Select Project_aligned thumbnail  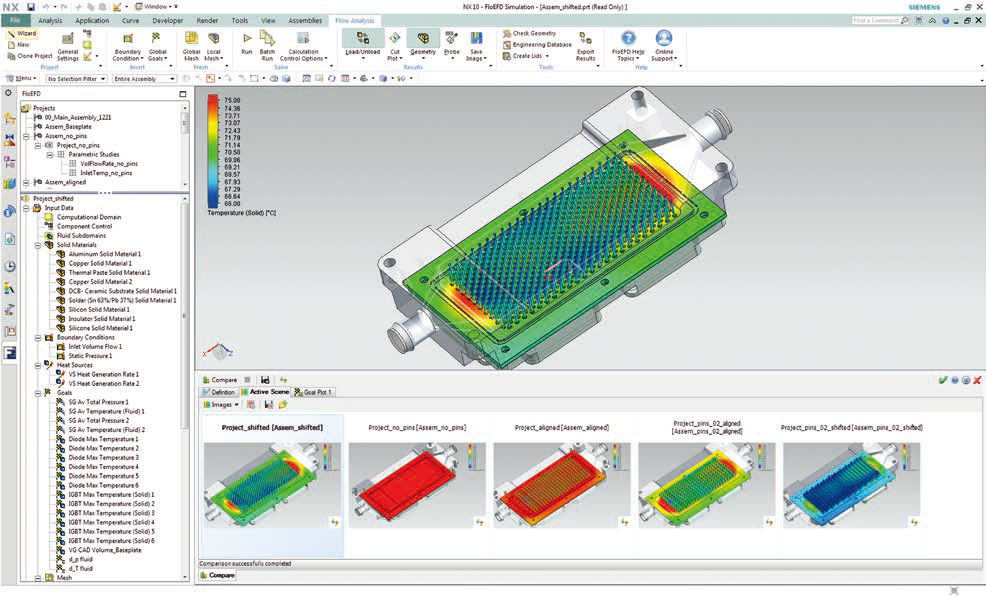tap(562, 485)
